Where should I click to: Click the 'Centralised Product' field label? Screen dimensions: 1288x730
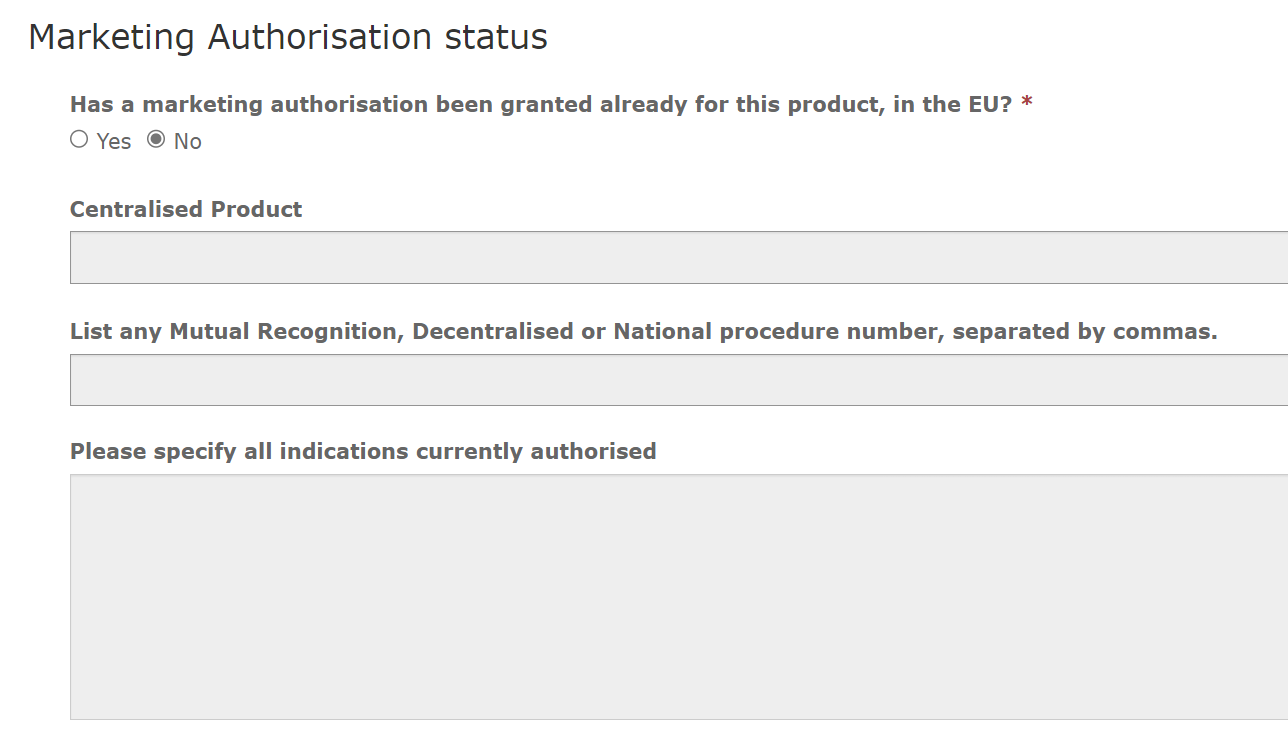186,209
